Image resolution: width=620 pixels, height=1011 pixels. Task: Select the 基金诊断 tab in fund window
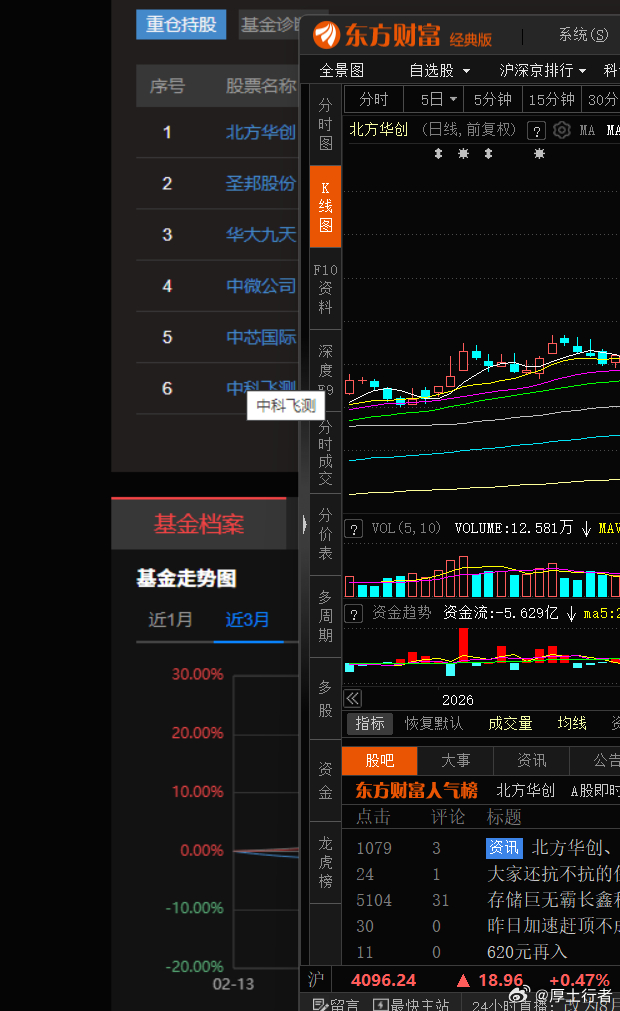[x=269, y=25]
